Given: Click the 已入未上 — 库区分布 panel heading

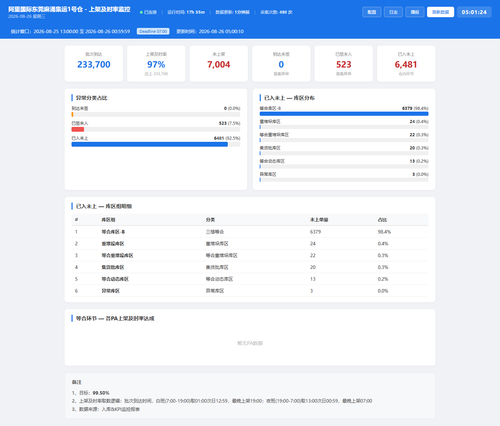Looking at the screenshot, I should pyautogui.click(x=289, y=98).
